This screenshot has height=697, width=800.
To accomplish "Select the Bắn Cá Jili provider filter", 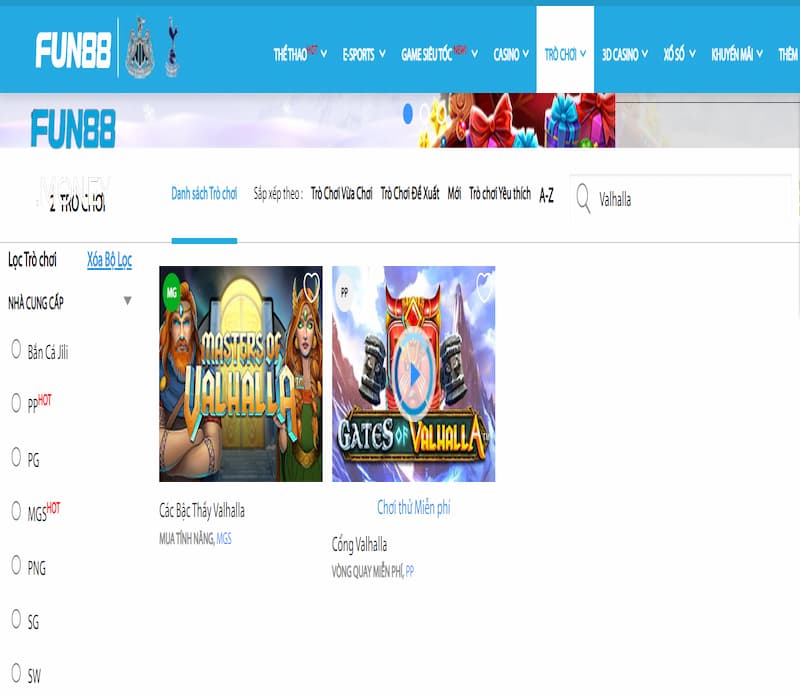I will tap(16, 349).
